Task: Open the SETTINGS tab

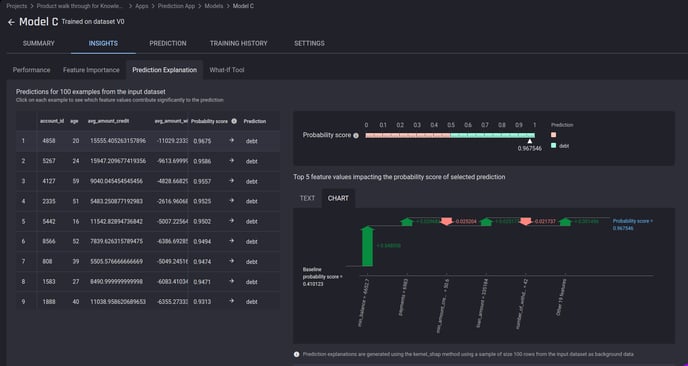Action: (309, 43)
